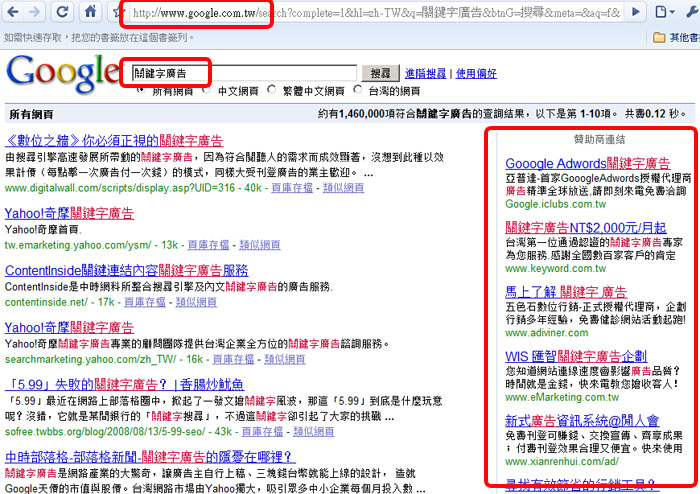Open cached page for searchmarketing.yahoo.com result
Image resolution: width=700 pixels, height=494 pixels.
point(233,359)
